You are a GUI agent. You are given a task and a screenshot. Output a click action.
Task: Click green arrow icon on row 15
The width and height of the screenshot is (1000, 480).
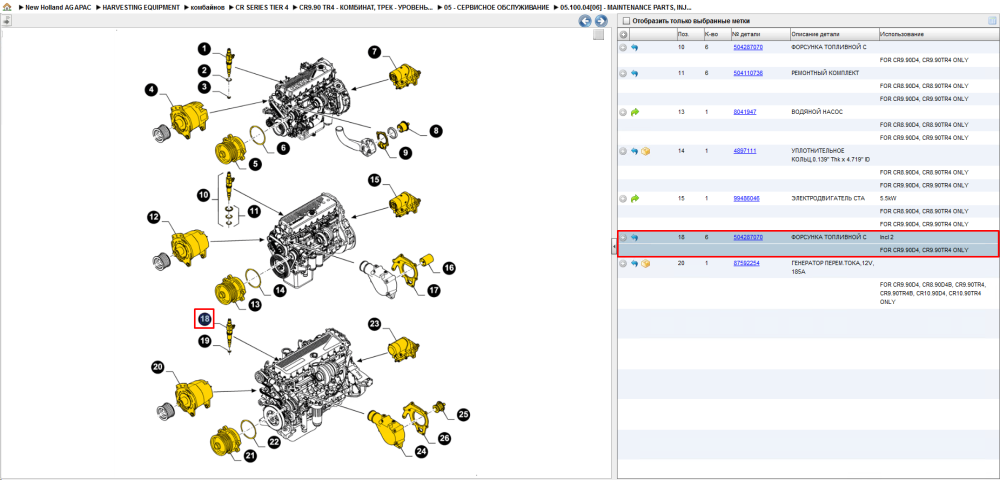tap(635, 199)
